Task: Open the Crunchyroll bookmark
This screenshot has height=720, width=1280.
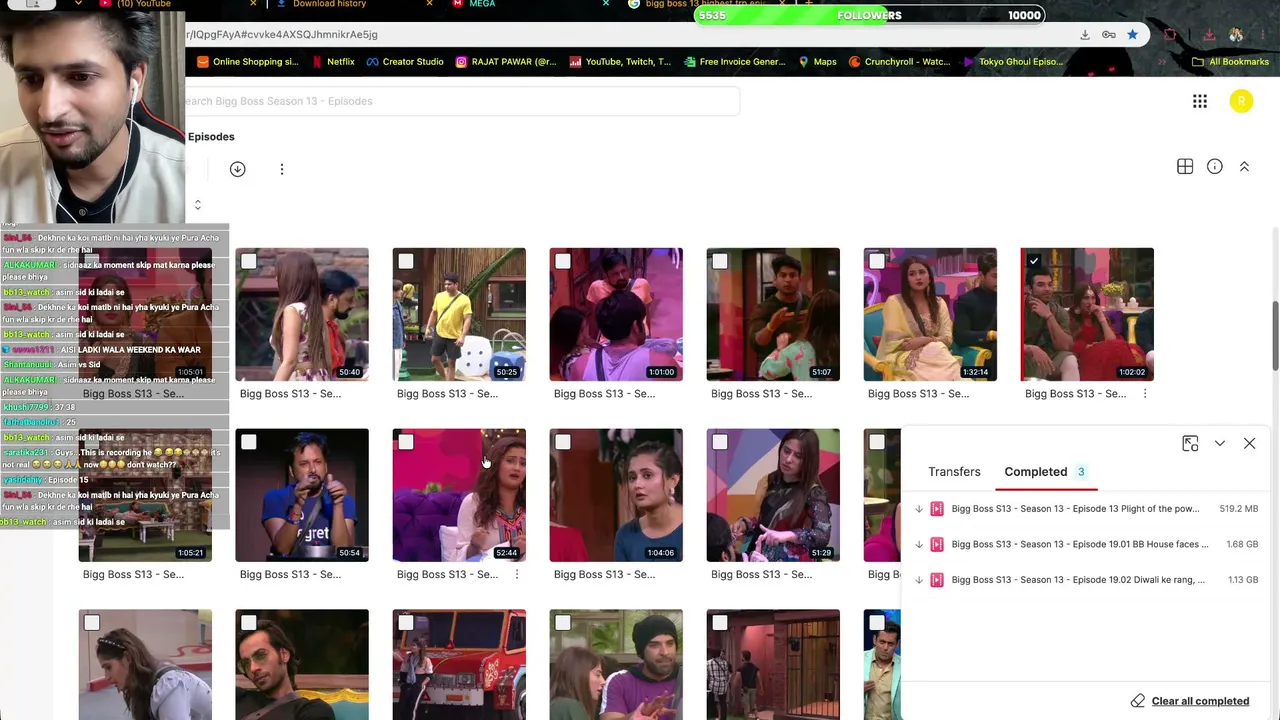Action: 899,62
